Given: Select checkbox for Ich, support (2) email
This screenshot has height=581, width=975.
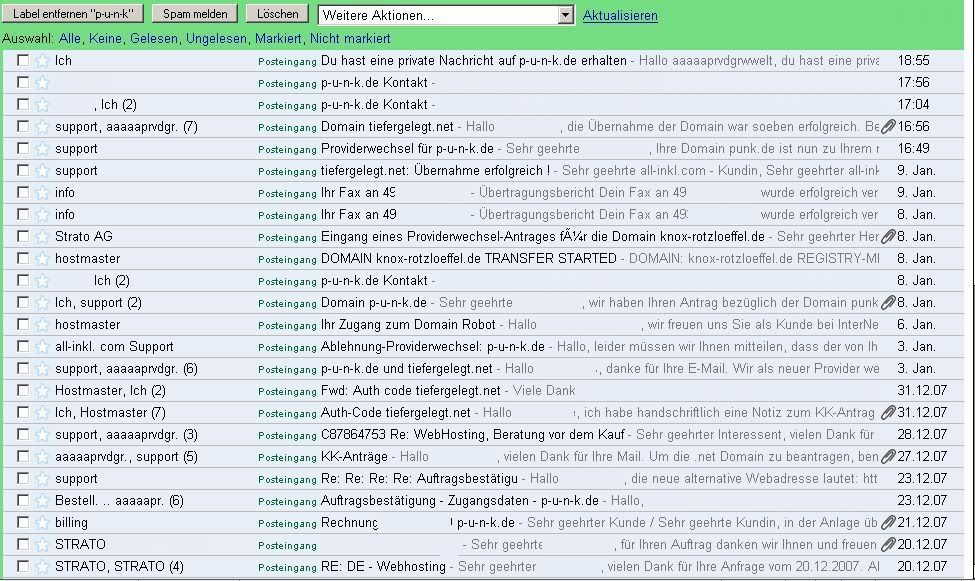Looking at the screenshot, I should click(23, 302).
